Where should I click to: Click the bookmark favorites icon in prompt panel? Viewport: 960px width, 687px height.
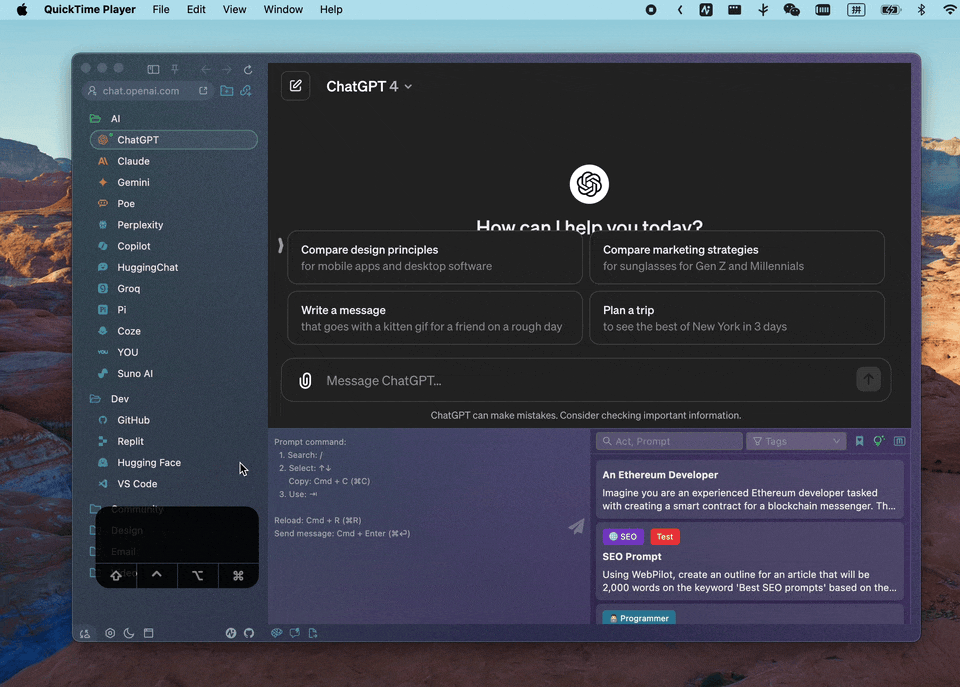[x=860, y=441]
